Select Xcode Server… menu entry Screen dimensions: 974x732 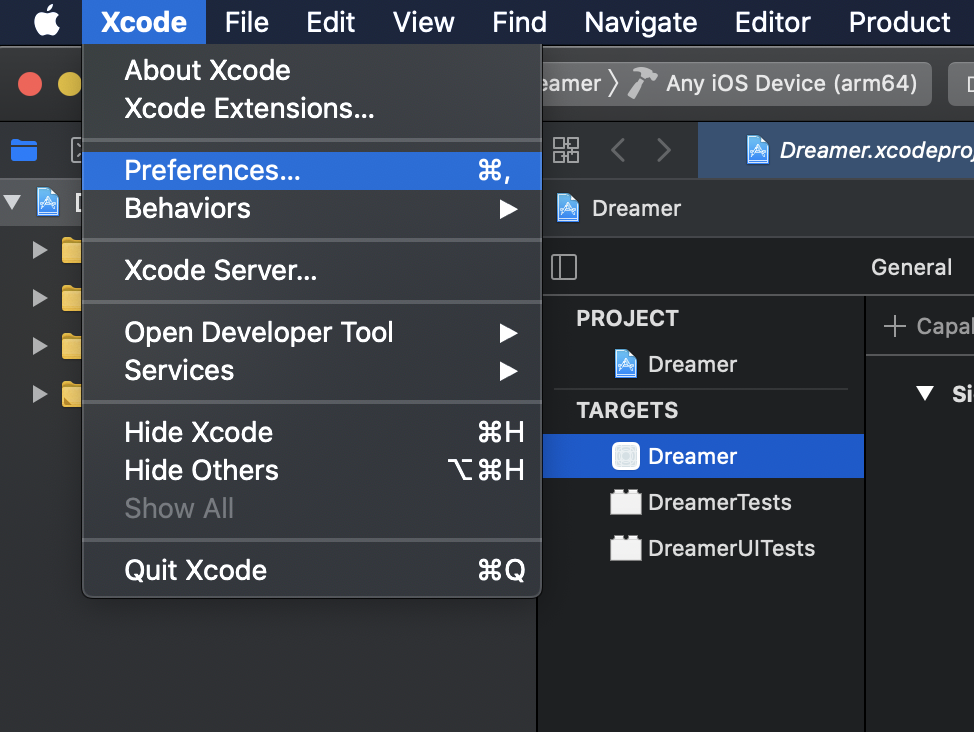coord(312,270)
